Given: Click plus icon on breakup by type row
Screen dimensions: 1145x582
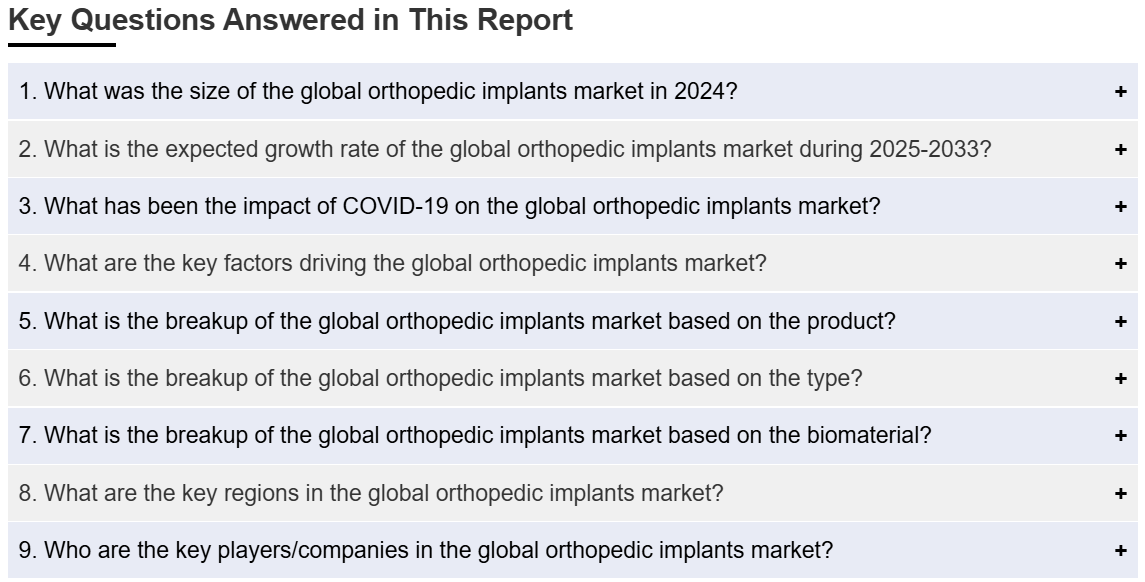Looking at the screenshot, I should coord(1120,379).
